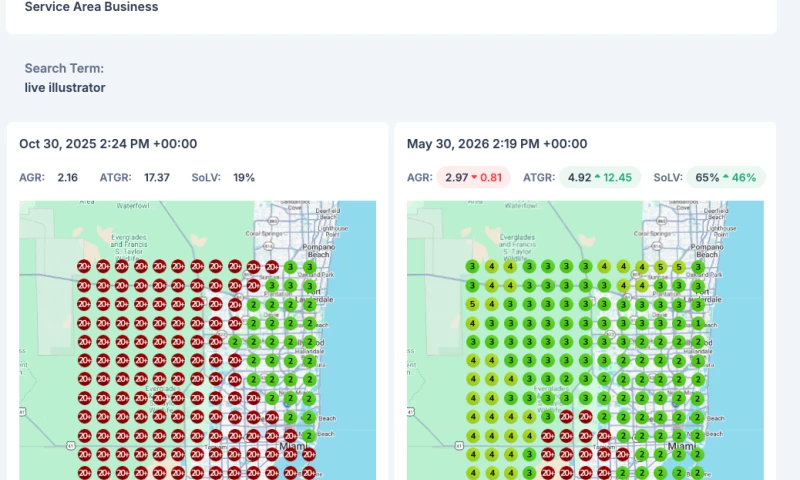Viewport: 800px width, 480px height.
Task: Select the 'live illustrator' search term text
Action: pos(65,88)
